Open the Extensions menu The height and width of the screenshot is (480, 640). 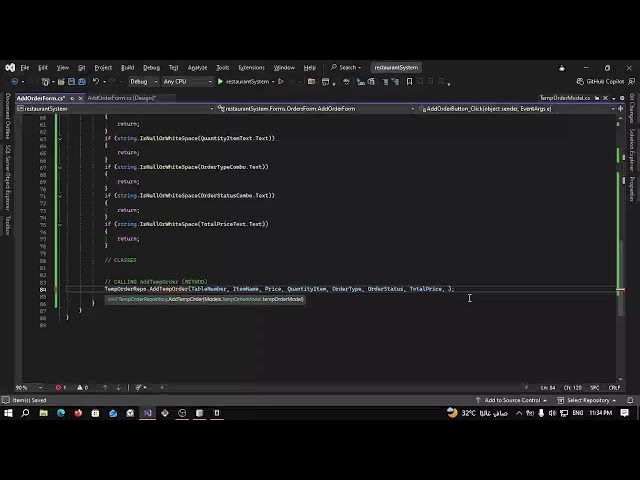point(251,67)
